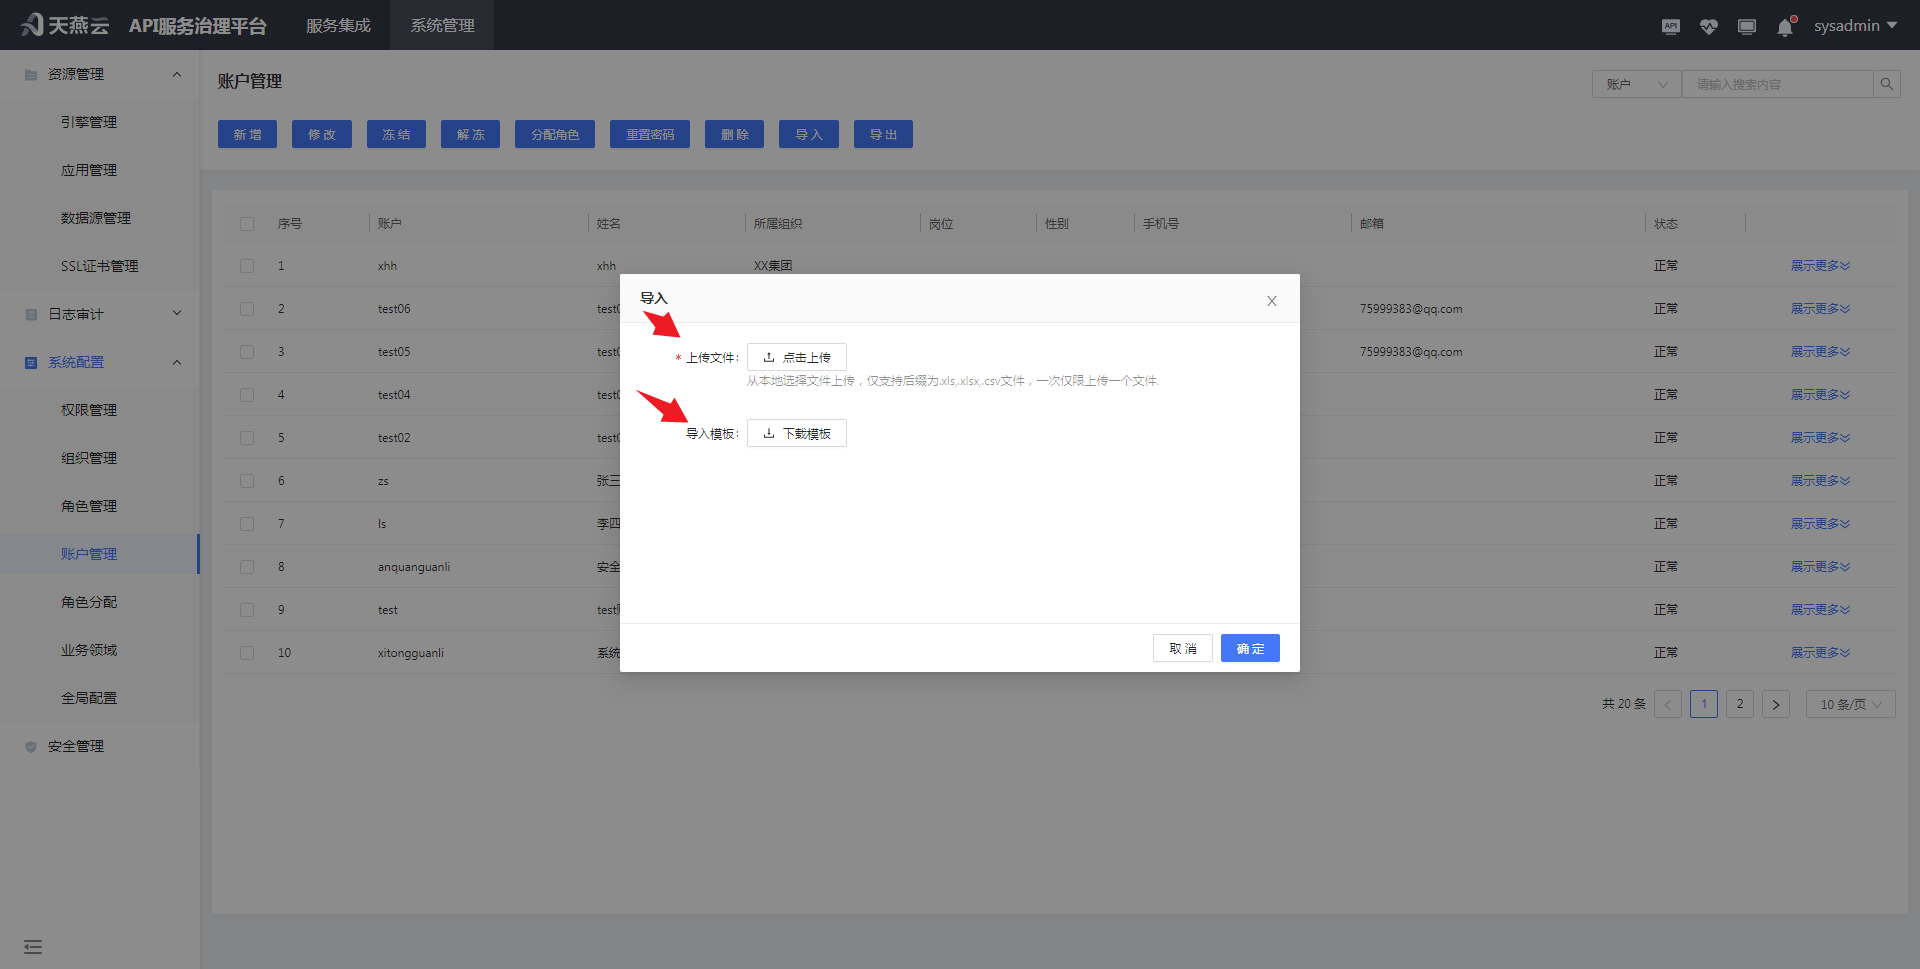Check the checkbox for row test06
The height and width of the screenshot is (969, 1920).
click(x=246, y=309)
